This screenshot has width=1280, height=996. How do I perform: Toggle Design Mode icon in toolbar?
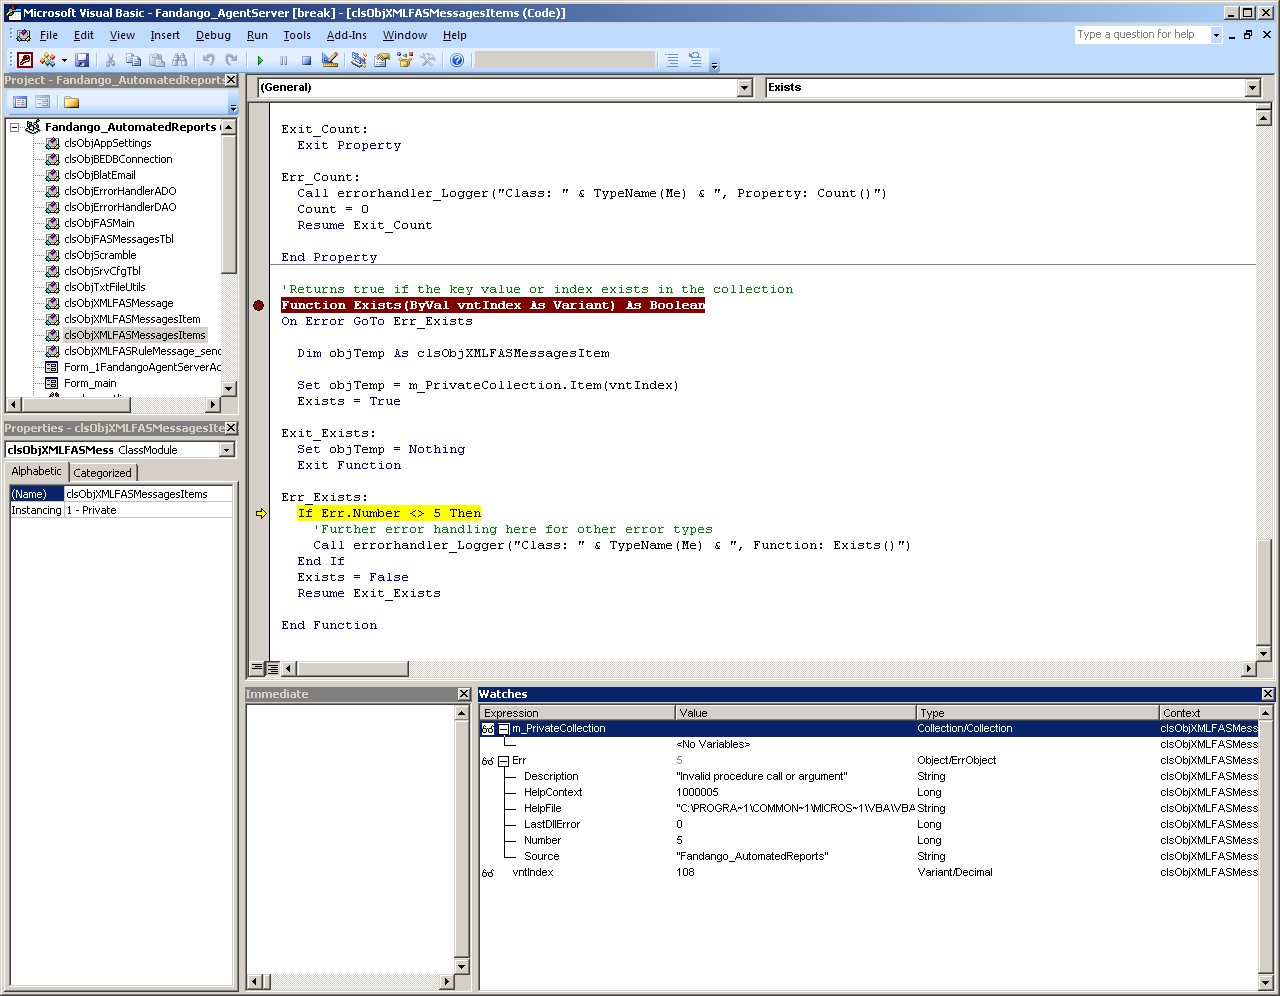tap(330, 60)
